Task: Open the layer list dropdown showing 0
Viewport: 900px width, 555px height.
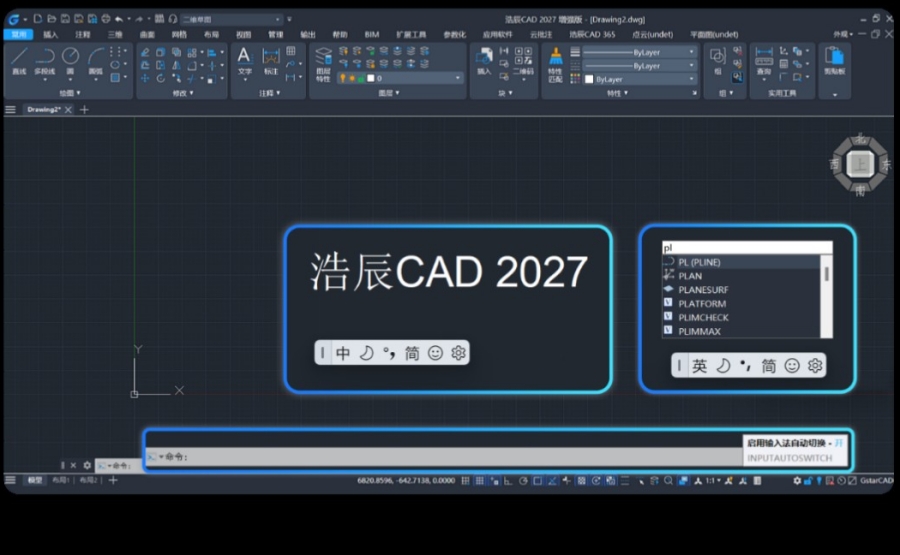Action: 400,78
